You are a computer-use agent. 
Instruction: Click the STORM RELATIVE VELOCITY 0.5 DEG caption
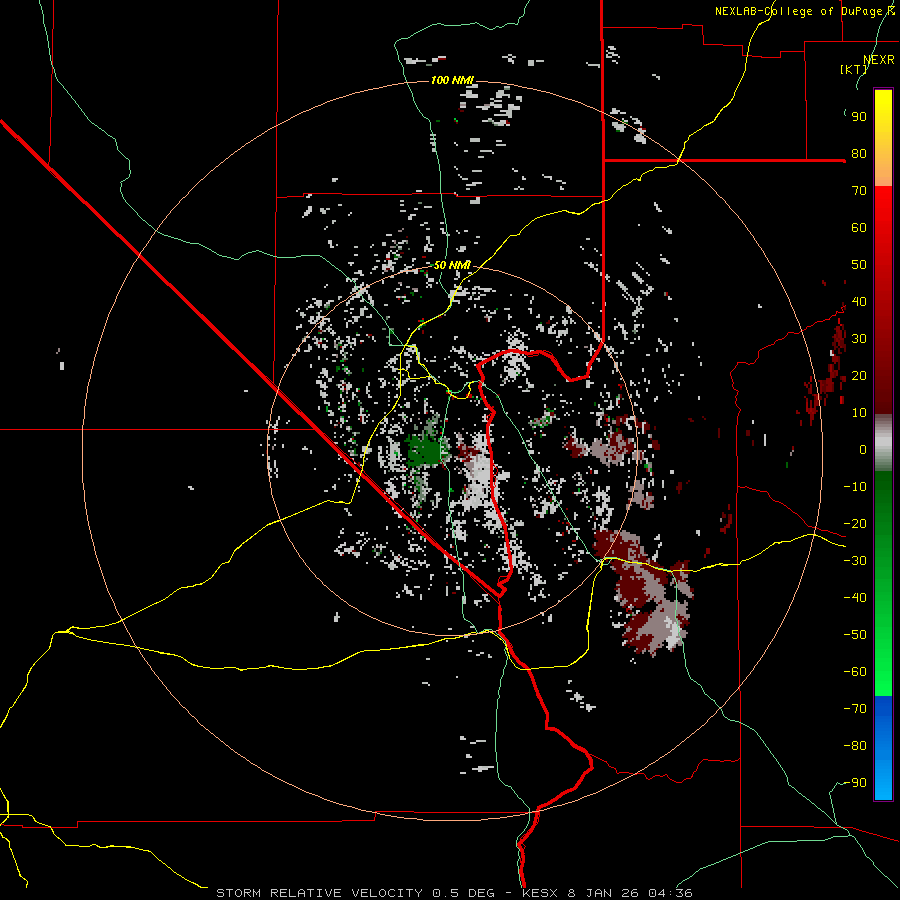tap(355, 893)
